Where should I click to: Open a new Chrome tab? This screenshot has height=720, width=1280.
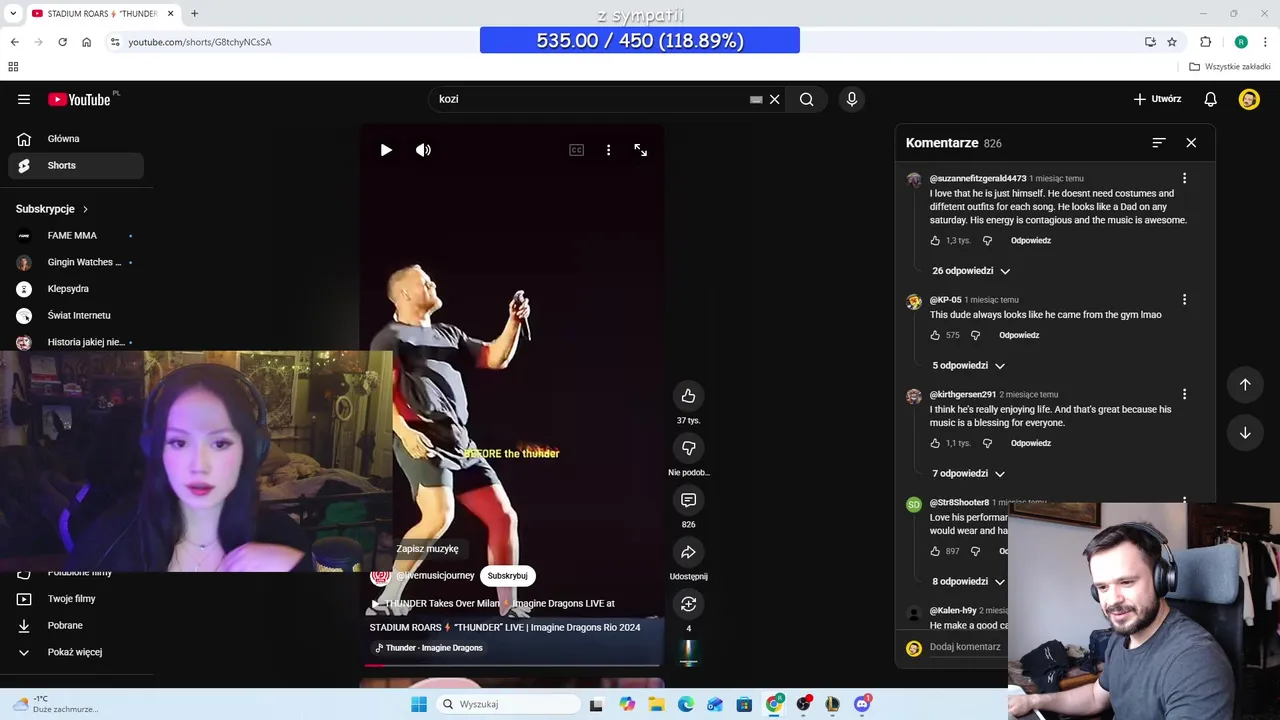tap(194, 13)
